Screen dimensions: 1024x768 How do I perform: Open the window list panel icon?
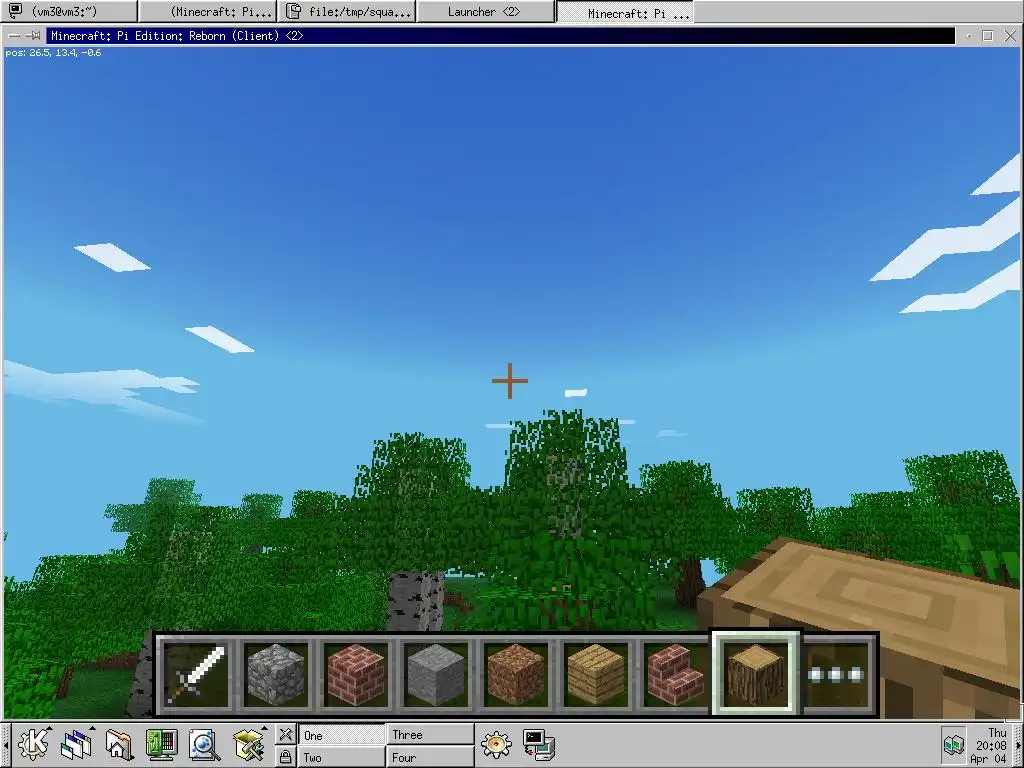77,744
